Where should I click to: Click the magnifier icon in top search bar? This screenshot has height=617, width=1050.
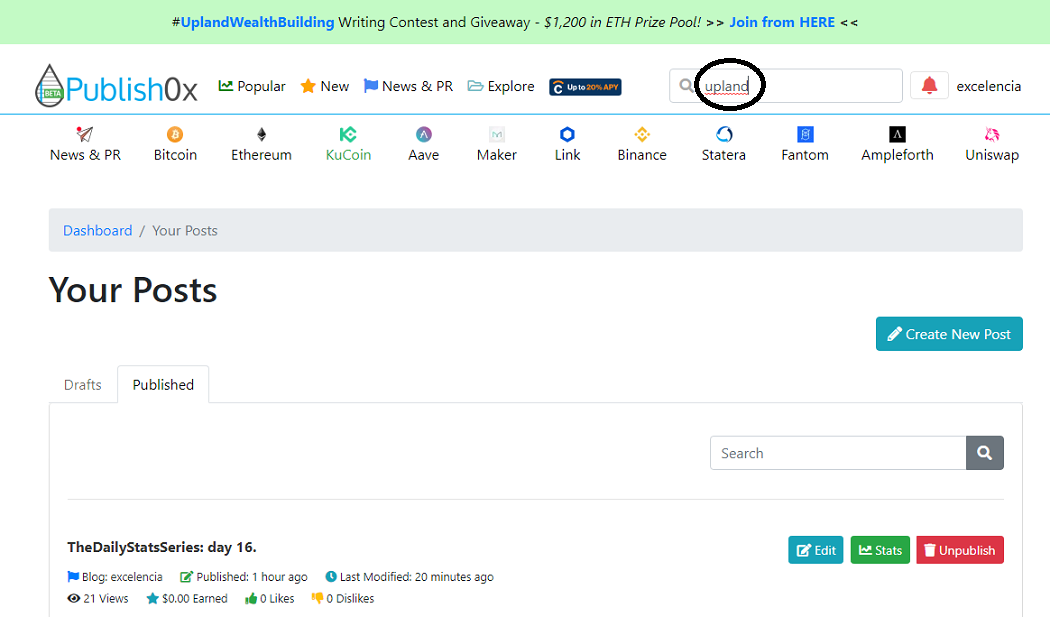click(x=686, y=86)
